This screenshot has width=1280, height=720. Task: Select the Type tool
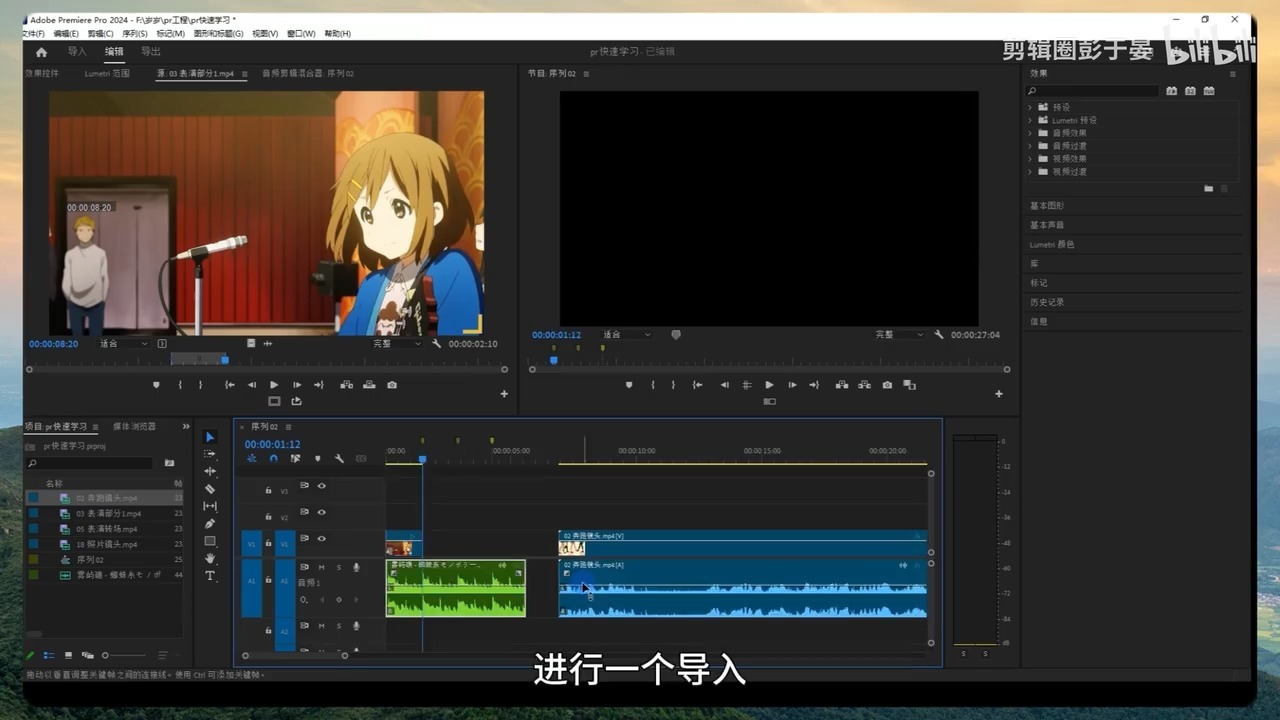(x=210, y=576)
